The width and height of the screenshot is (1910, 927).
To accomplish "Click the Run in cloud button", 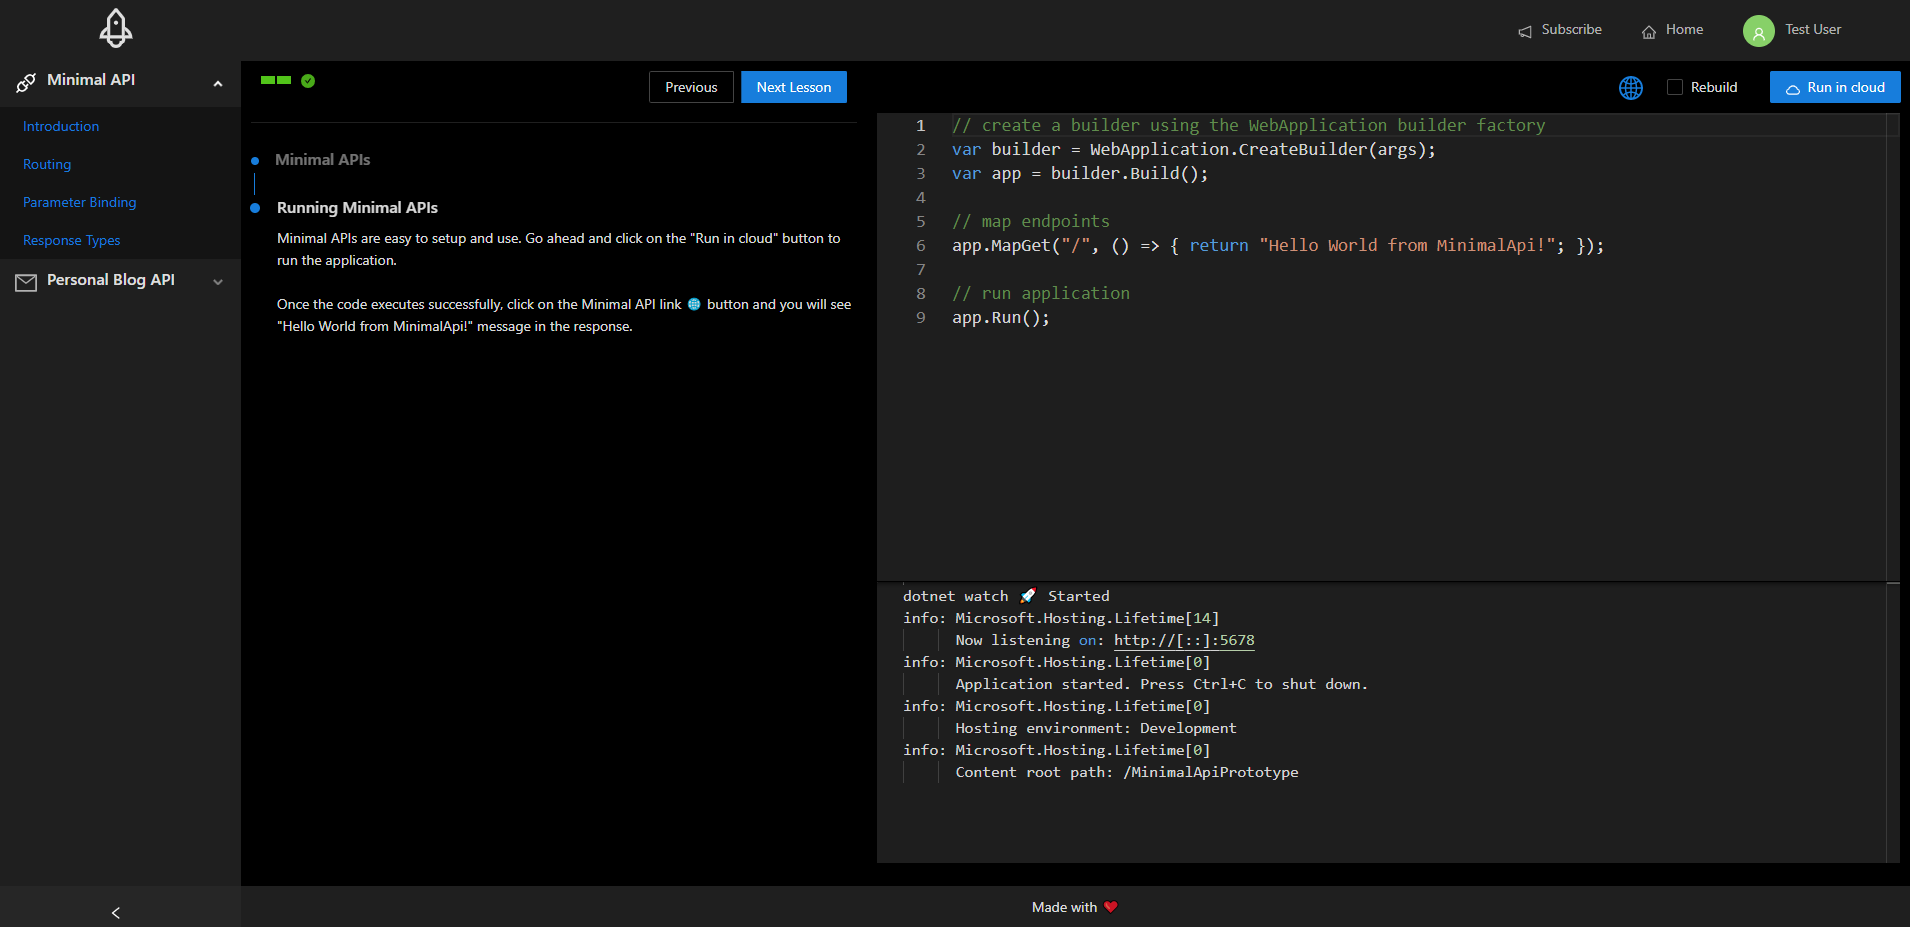I will 1835,87.
